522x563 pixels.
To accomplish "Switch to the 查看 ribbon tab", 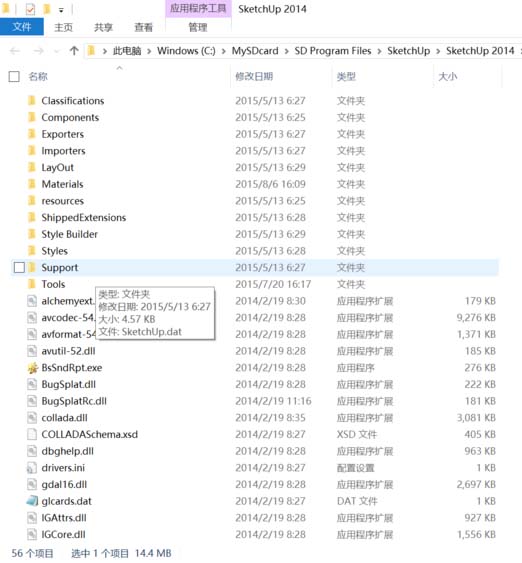I will coord(144,27).
